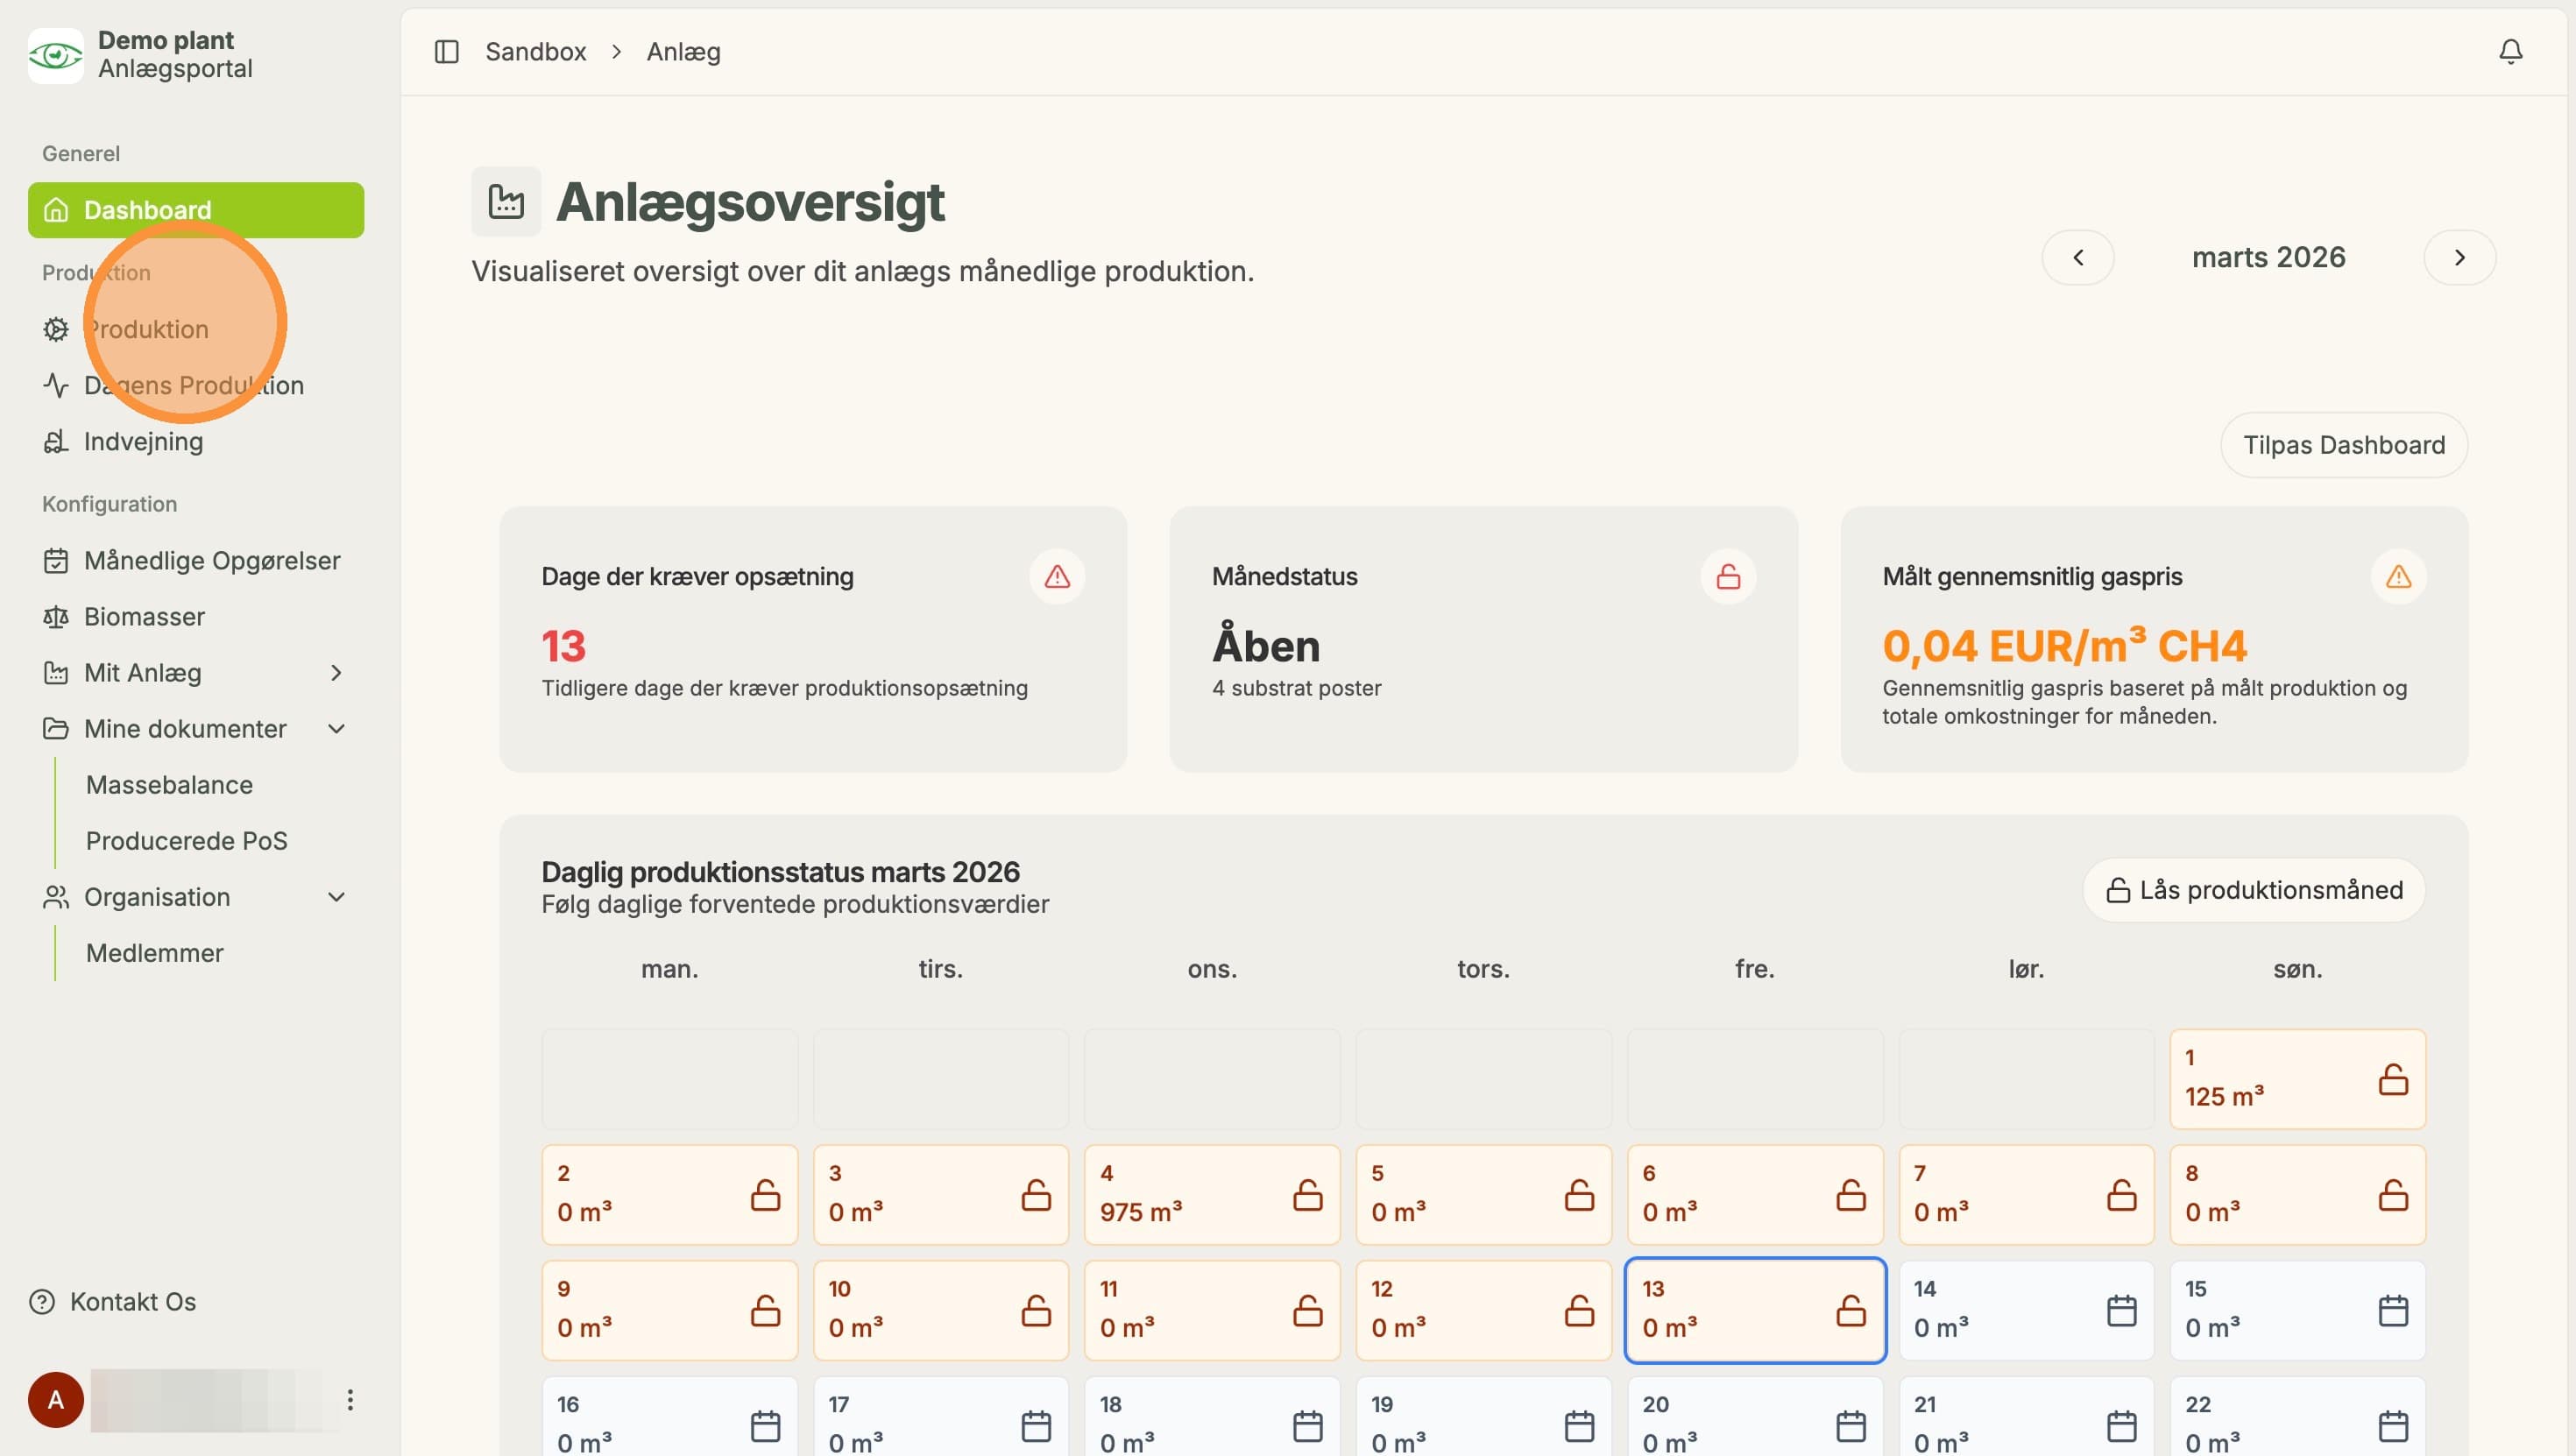Click the calendar icon on day 22
The height and width of the screenshot is (1456, 2576).
coord(2393,1426)
